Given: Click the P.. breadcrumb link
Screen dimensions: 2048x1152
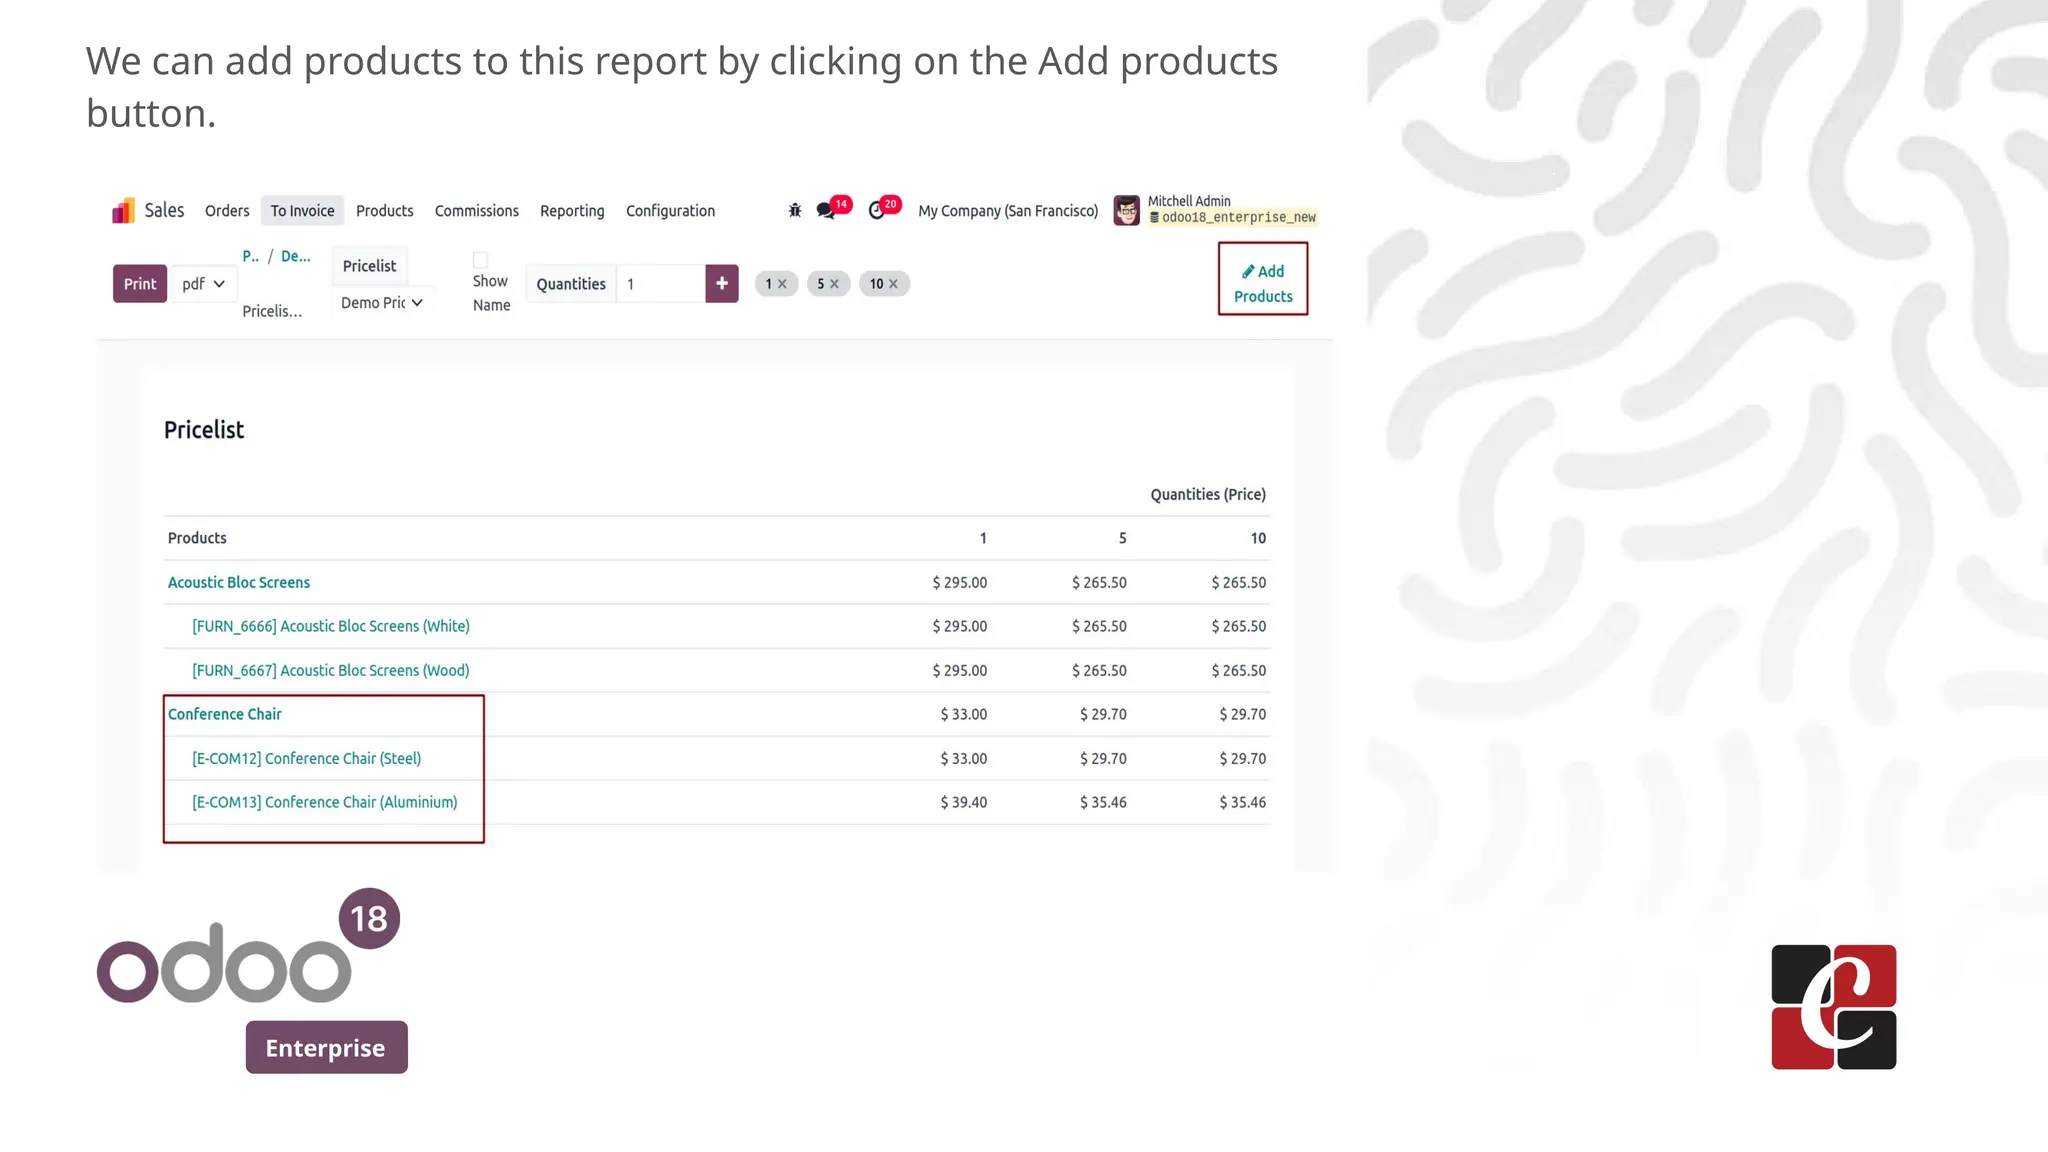Looking at the screenshot, I should coord(250,256).
